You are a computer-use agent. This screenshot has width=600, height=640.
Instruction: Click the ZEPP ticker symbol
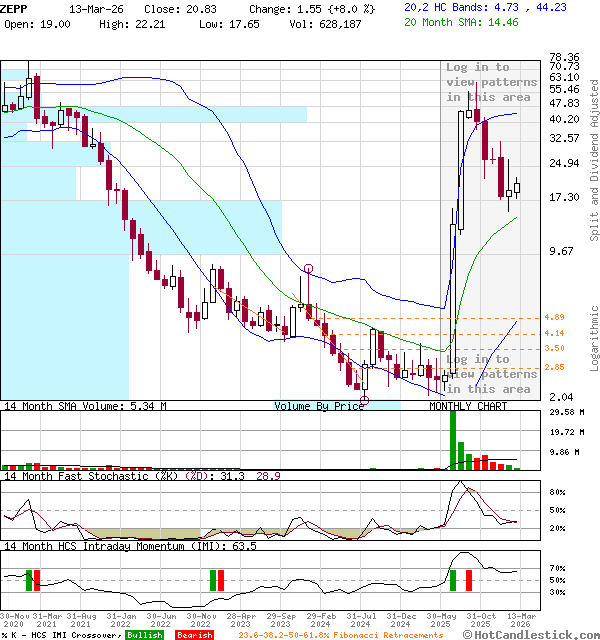[15, 7]
